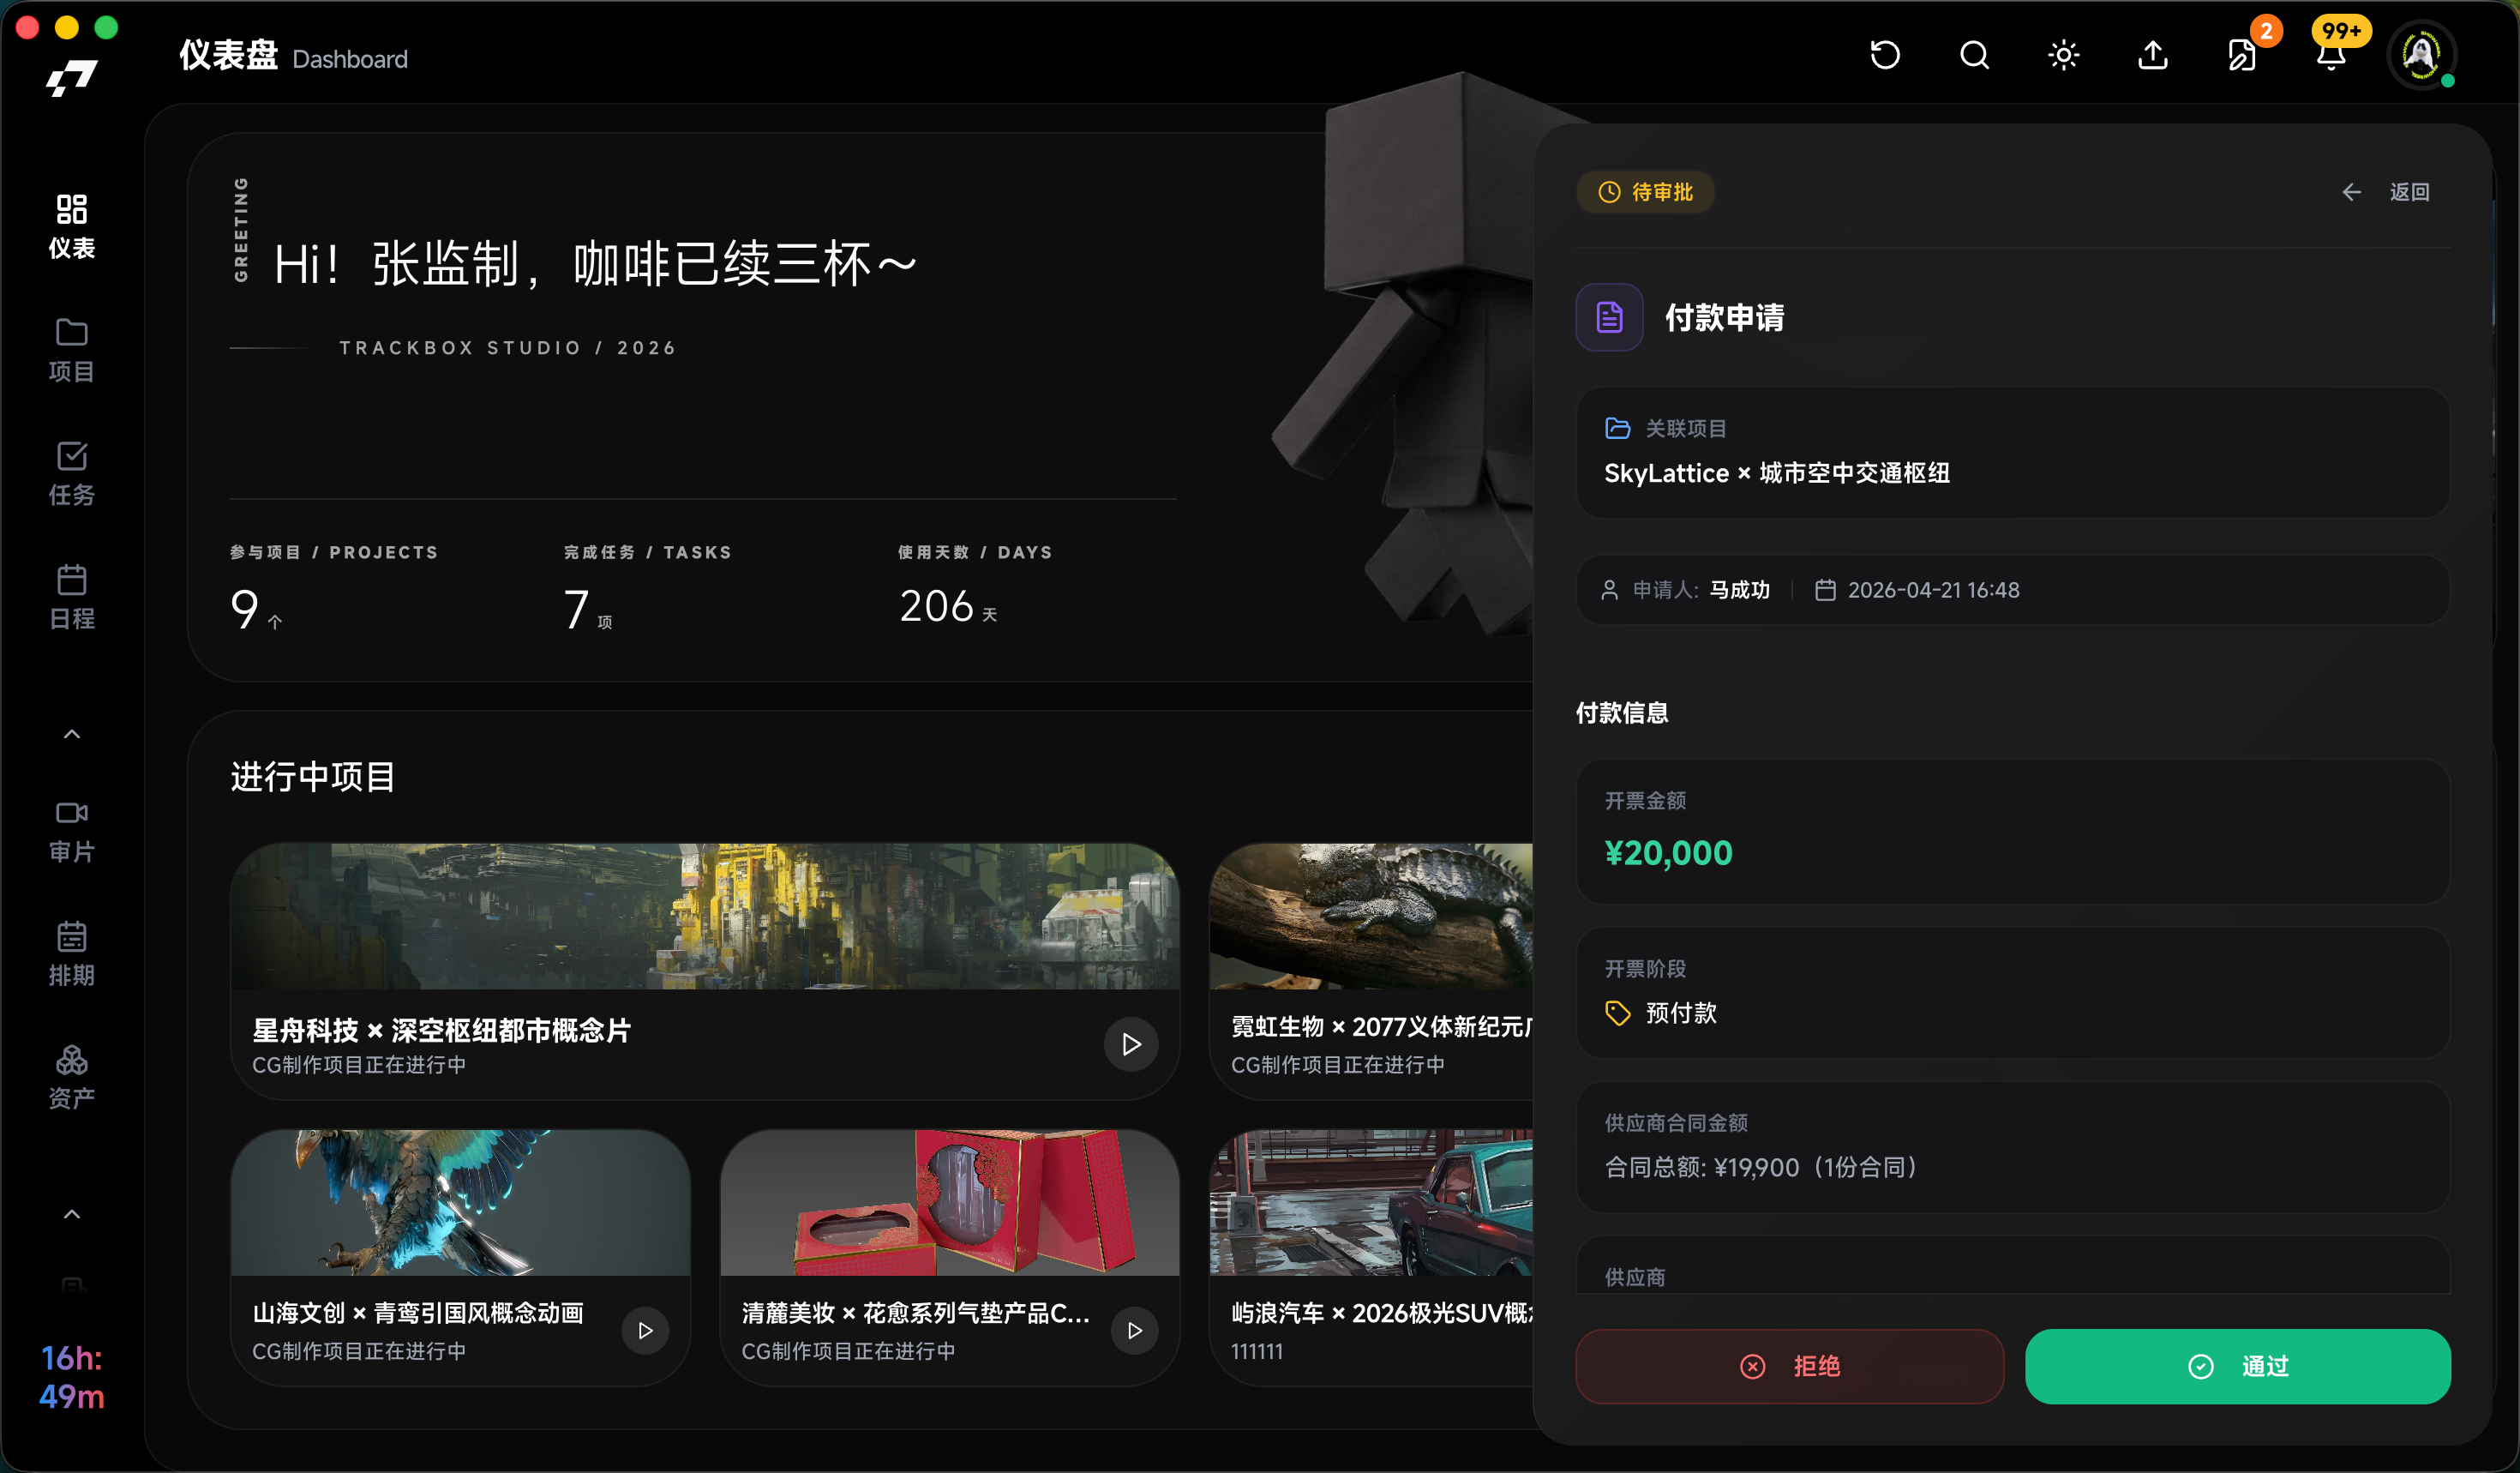
Task: Click the 参与项目 count 9
Action: click(x=245, y=609)
